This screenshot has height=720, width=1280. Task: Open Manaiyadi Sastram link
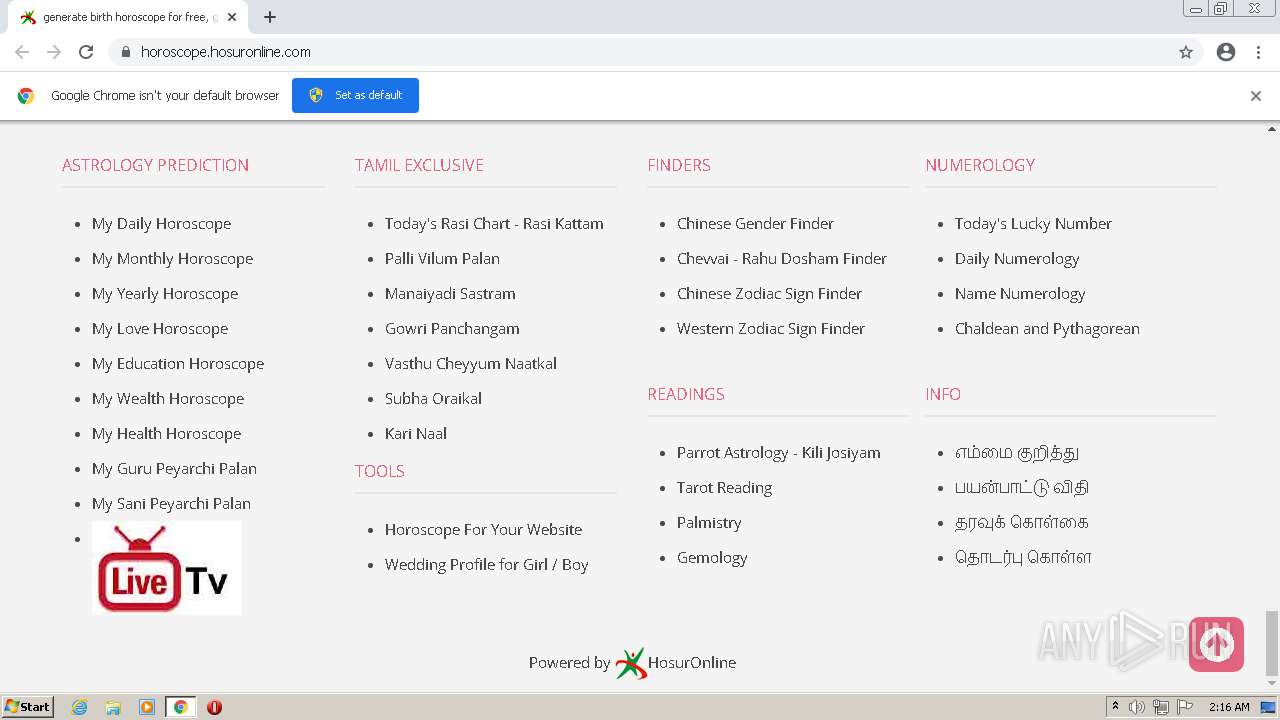tap(450, 294)
